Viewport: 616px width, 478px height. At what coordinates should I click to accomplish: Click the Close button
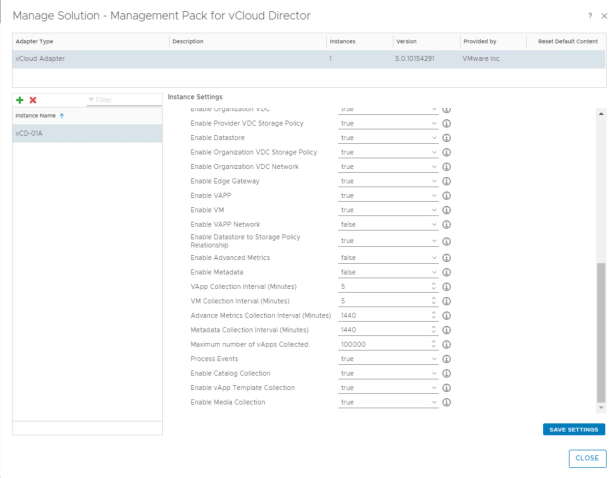pos(586,458)
